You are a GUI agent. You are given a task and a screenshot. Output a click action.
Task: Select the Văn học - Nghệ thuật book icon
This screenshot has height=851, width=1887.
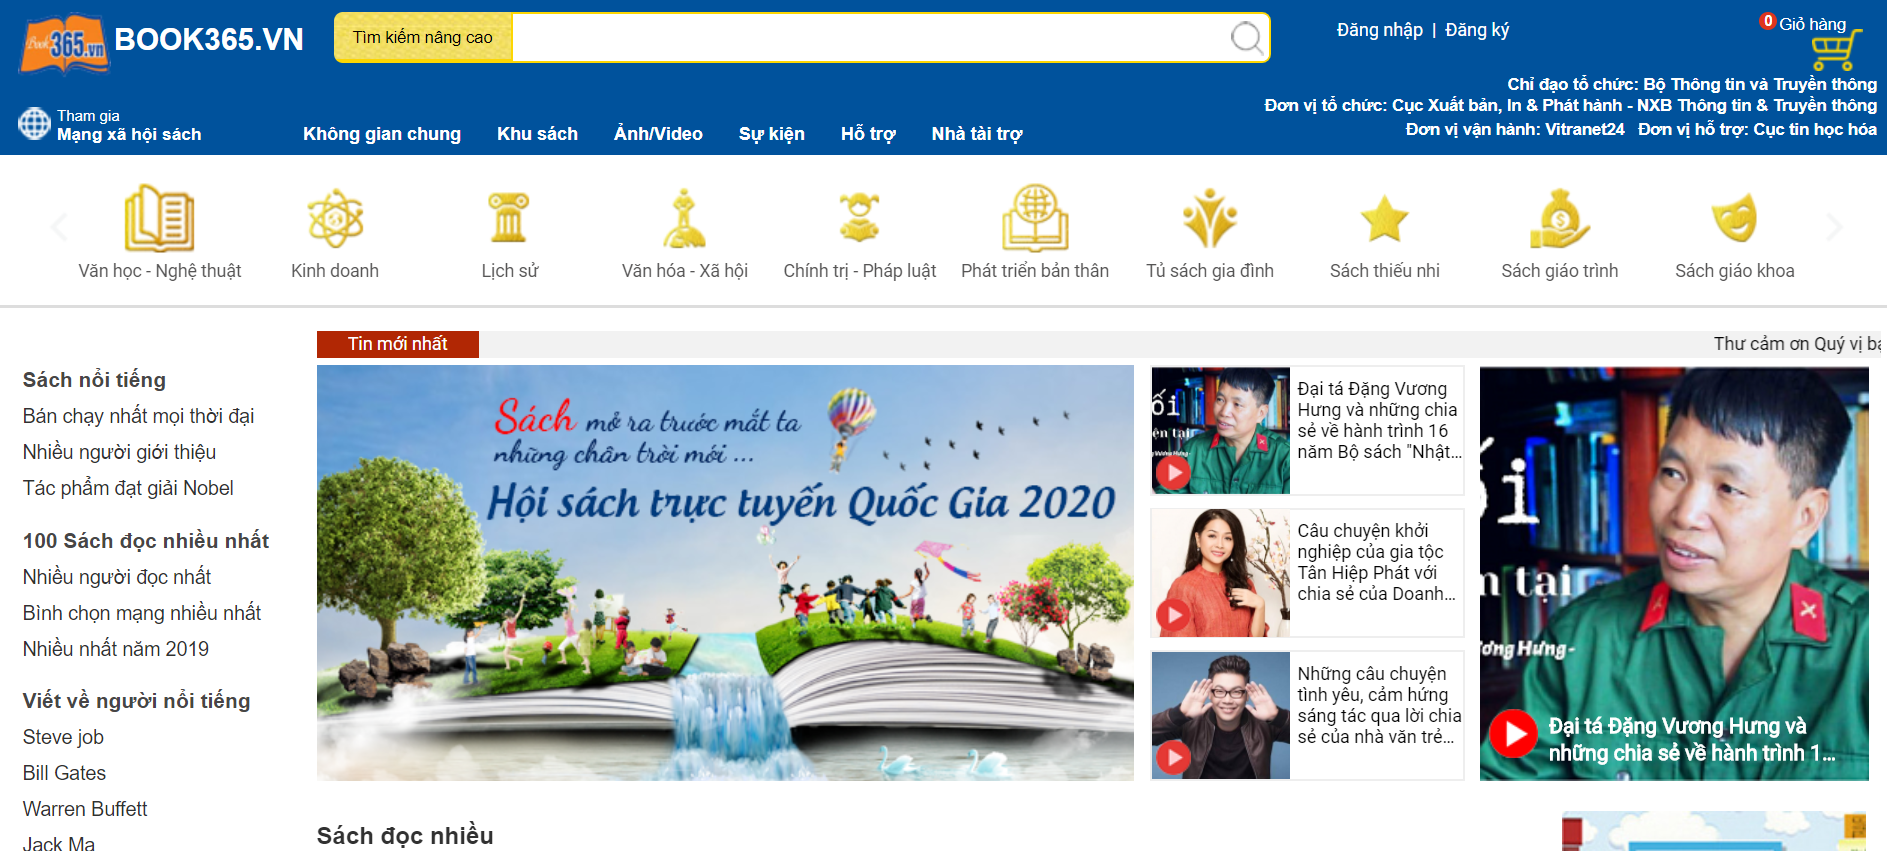click(x=159, y=218)
